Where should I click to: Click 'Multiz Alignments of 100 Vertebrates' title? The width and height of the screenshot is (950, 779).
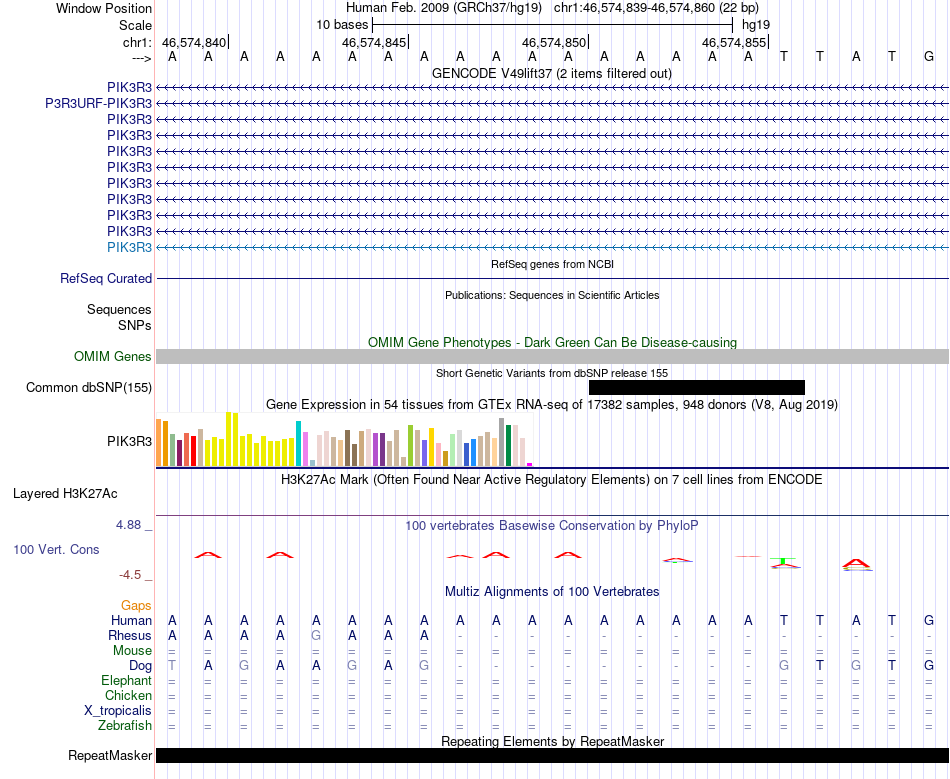click(x=552, y=591)
